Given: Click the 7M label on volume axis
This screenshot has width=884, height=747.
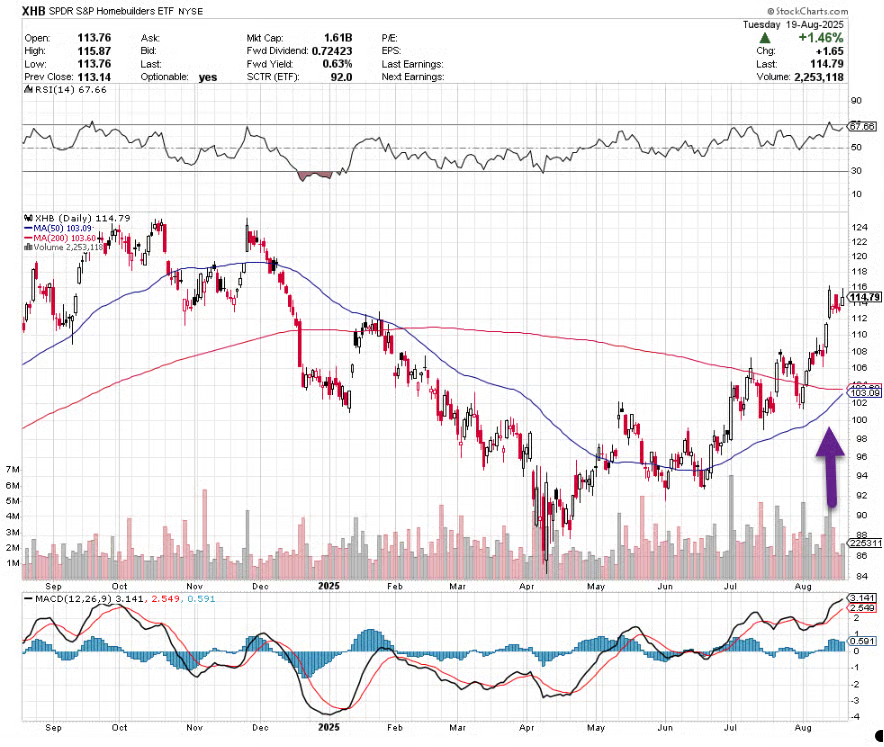Looking at the screenshot, I should point(12,469).
